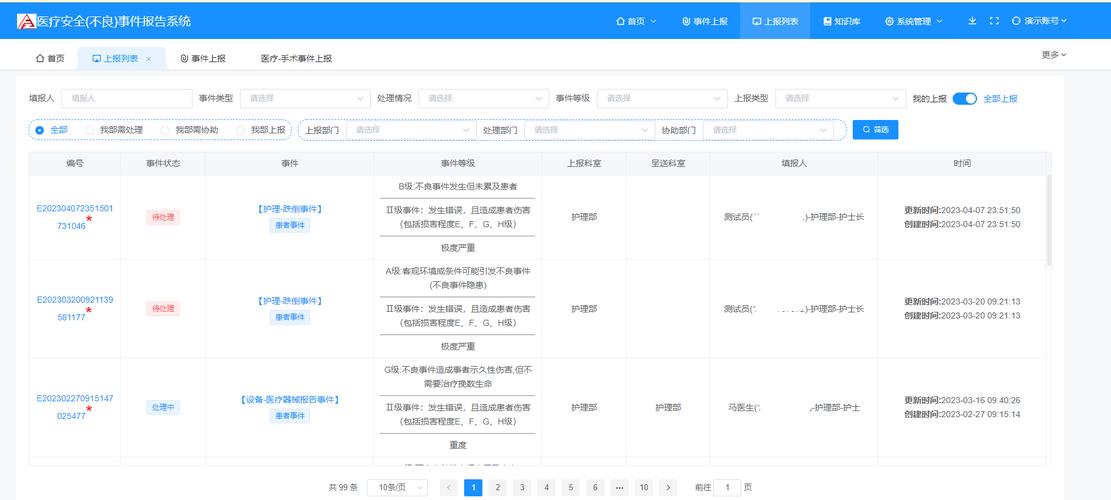Click the red app logo icon
This screenshot has width=1111, height=500.
pyautogui.click(x=26, y=21)
